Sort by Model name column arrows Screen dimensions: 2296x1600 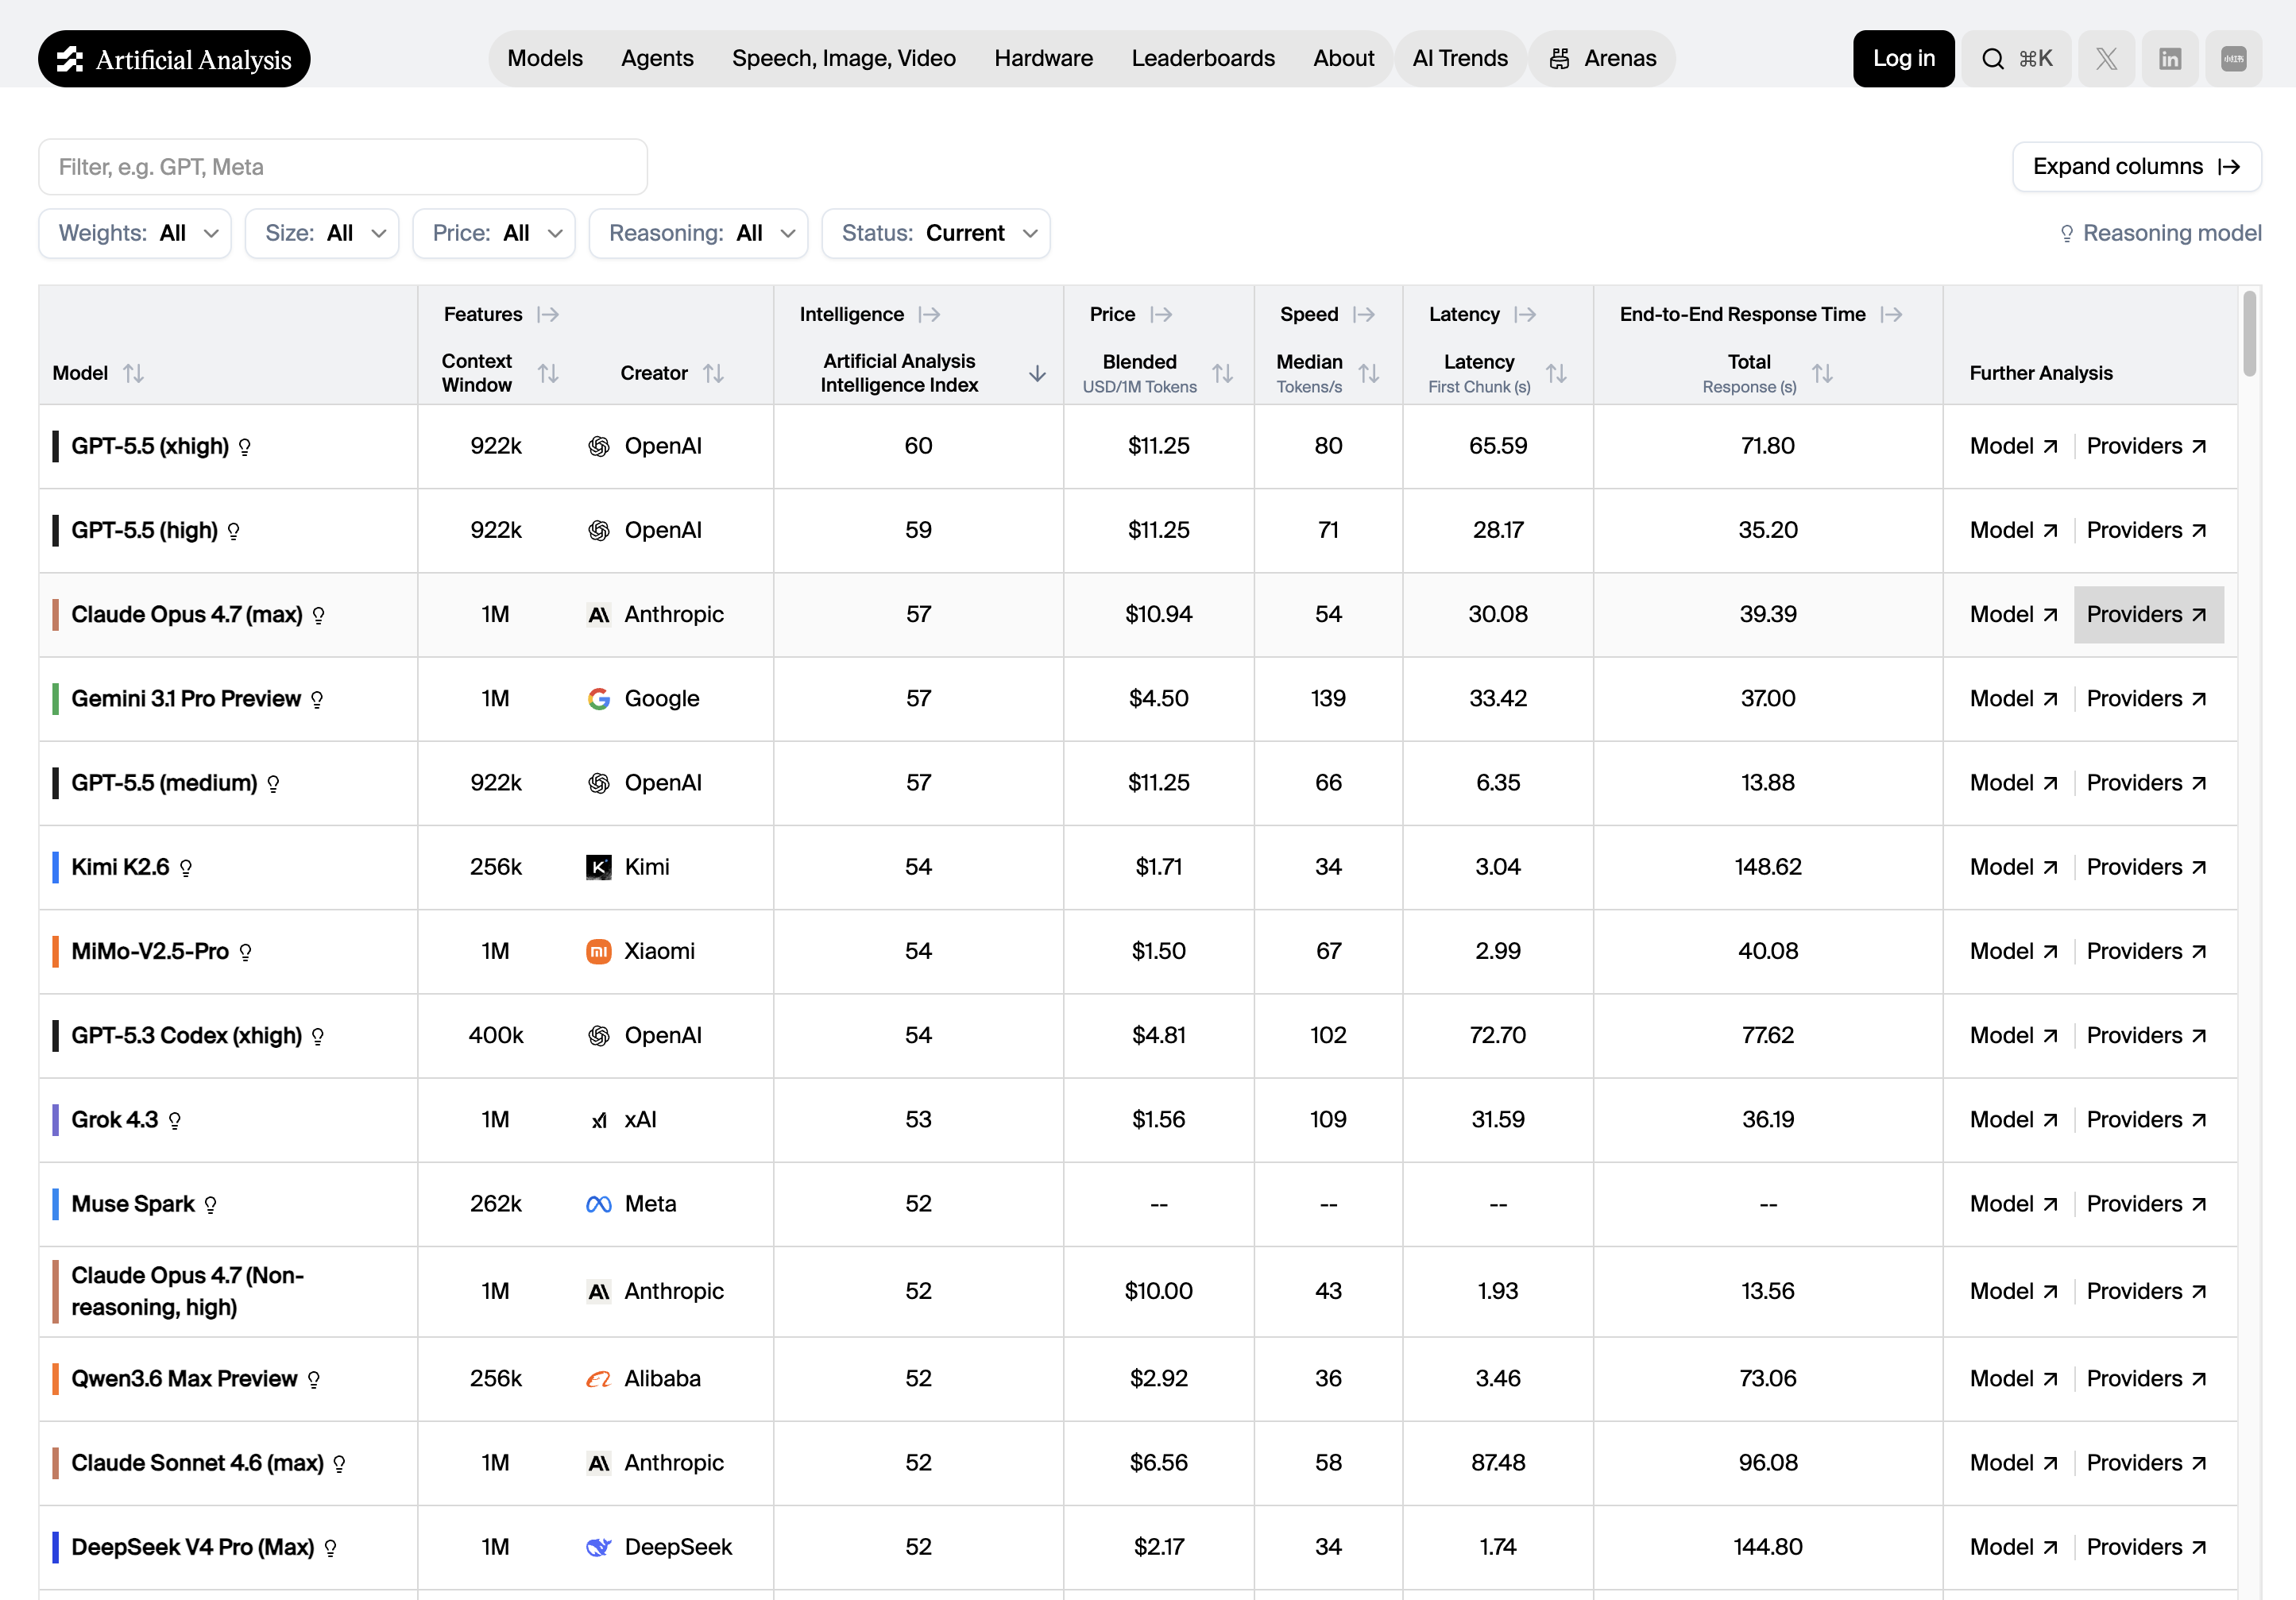[133, 373]
